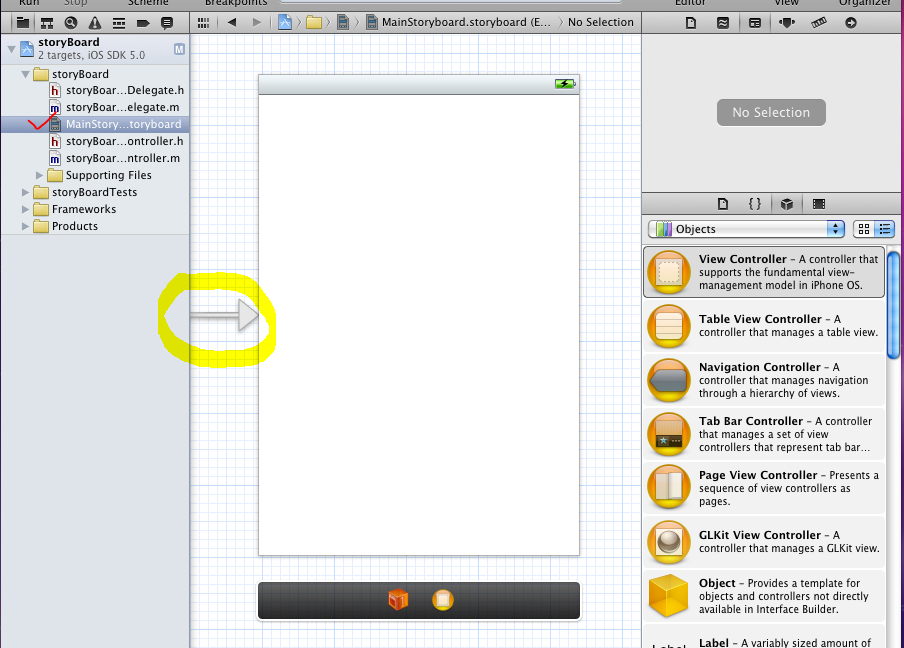Expand the Supporting Files folder
Image resolution: width=904 pixels, height=648 pixels.
click(39, 175)
